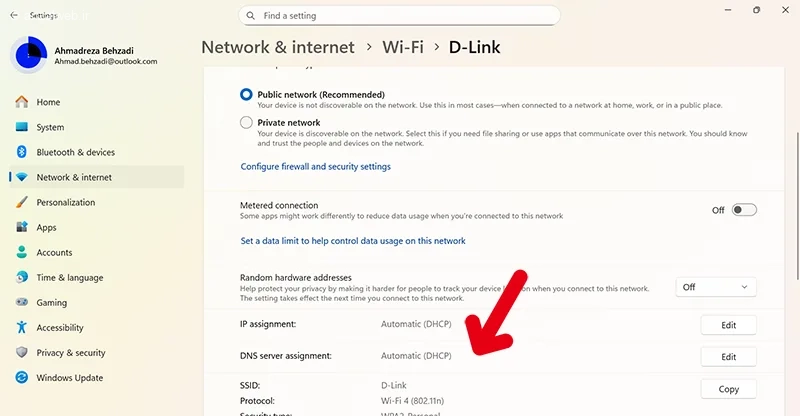Navigate to Wi-Fi breadcrumb
Screen dimensions: 800x416
click(404, 47)
